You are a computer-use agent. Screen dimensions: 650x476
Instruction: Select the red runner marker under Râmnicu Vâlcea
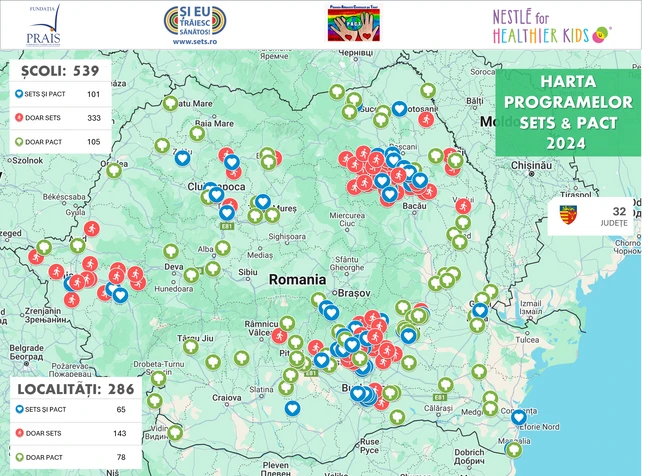coord(279,336)
